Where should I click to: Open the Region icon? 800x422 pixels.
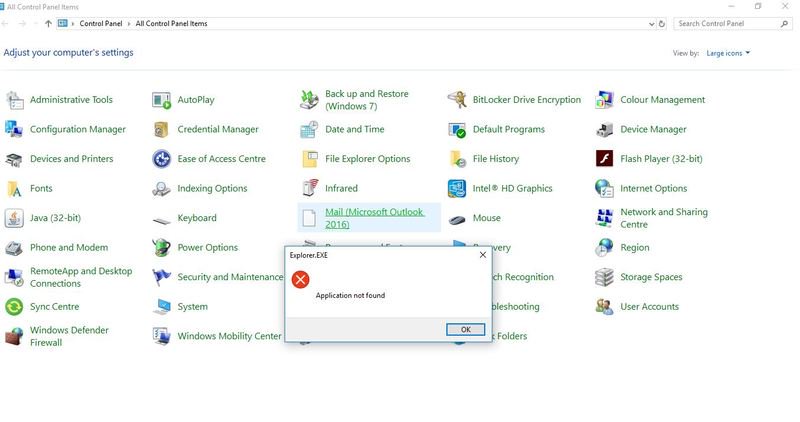pyautogui.click(x=605, y=247)
